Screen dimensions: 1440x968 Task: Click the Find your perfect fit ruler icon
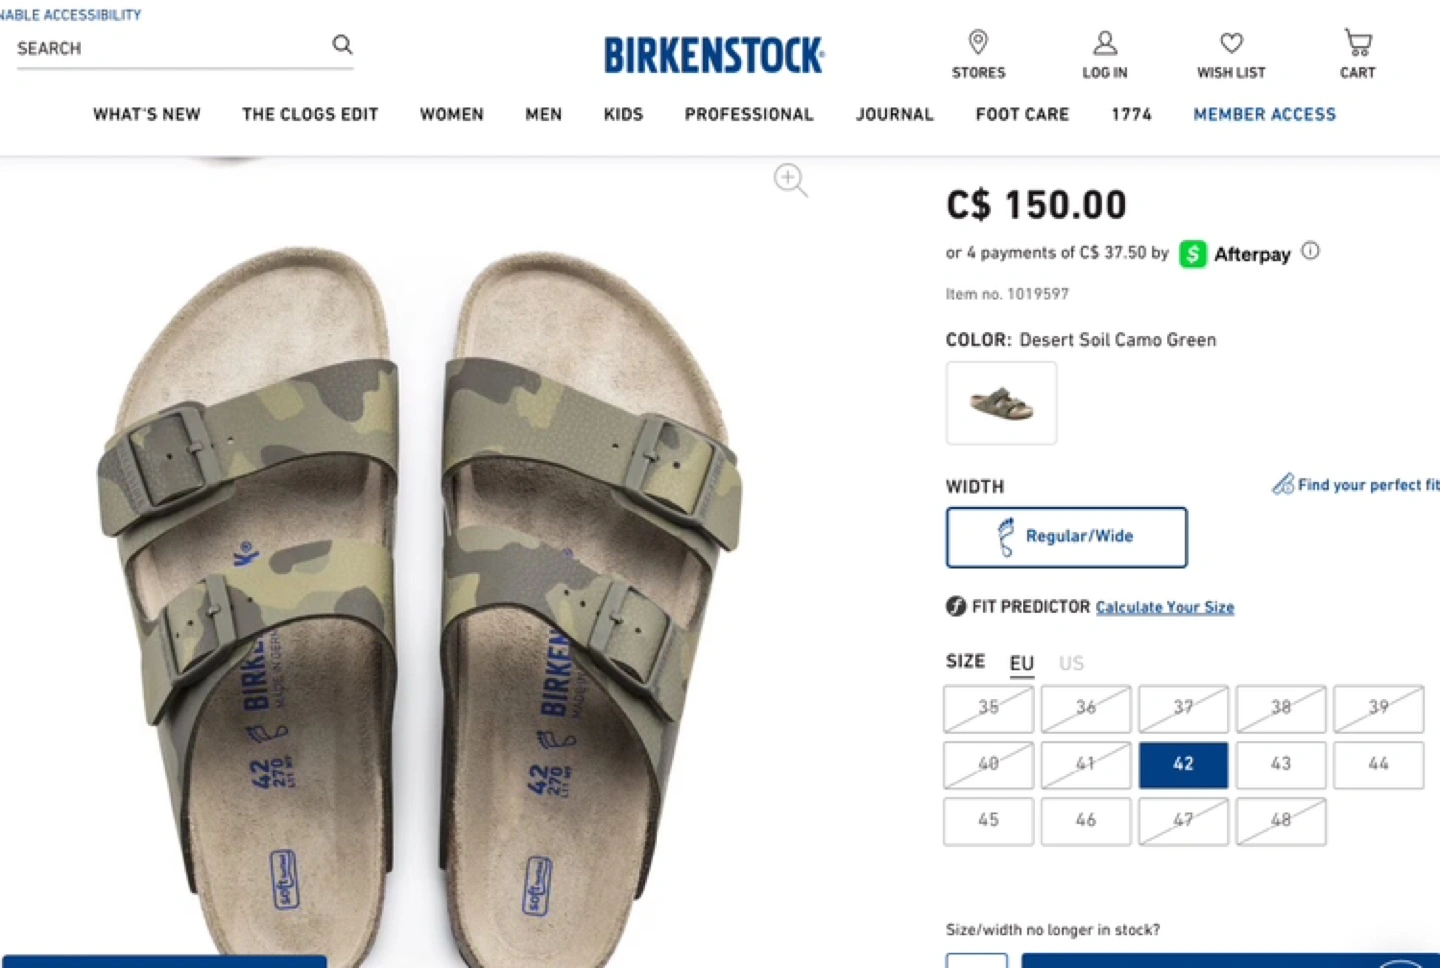1282,485
